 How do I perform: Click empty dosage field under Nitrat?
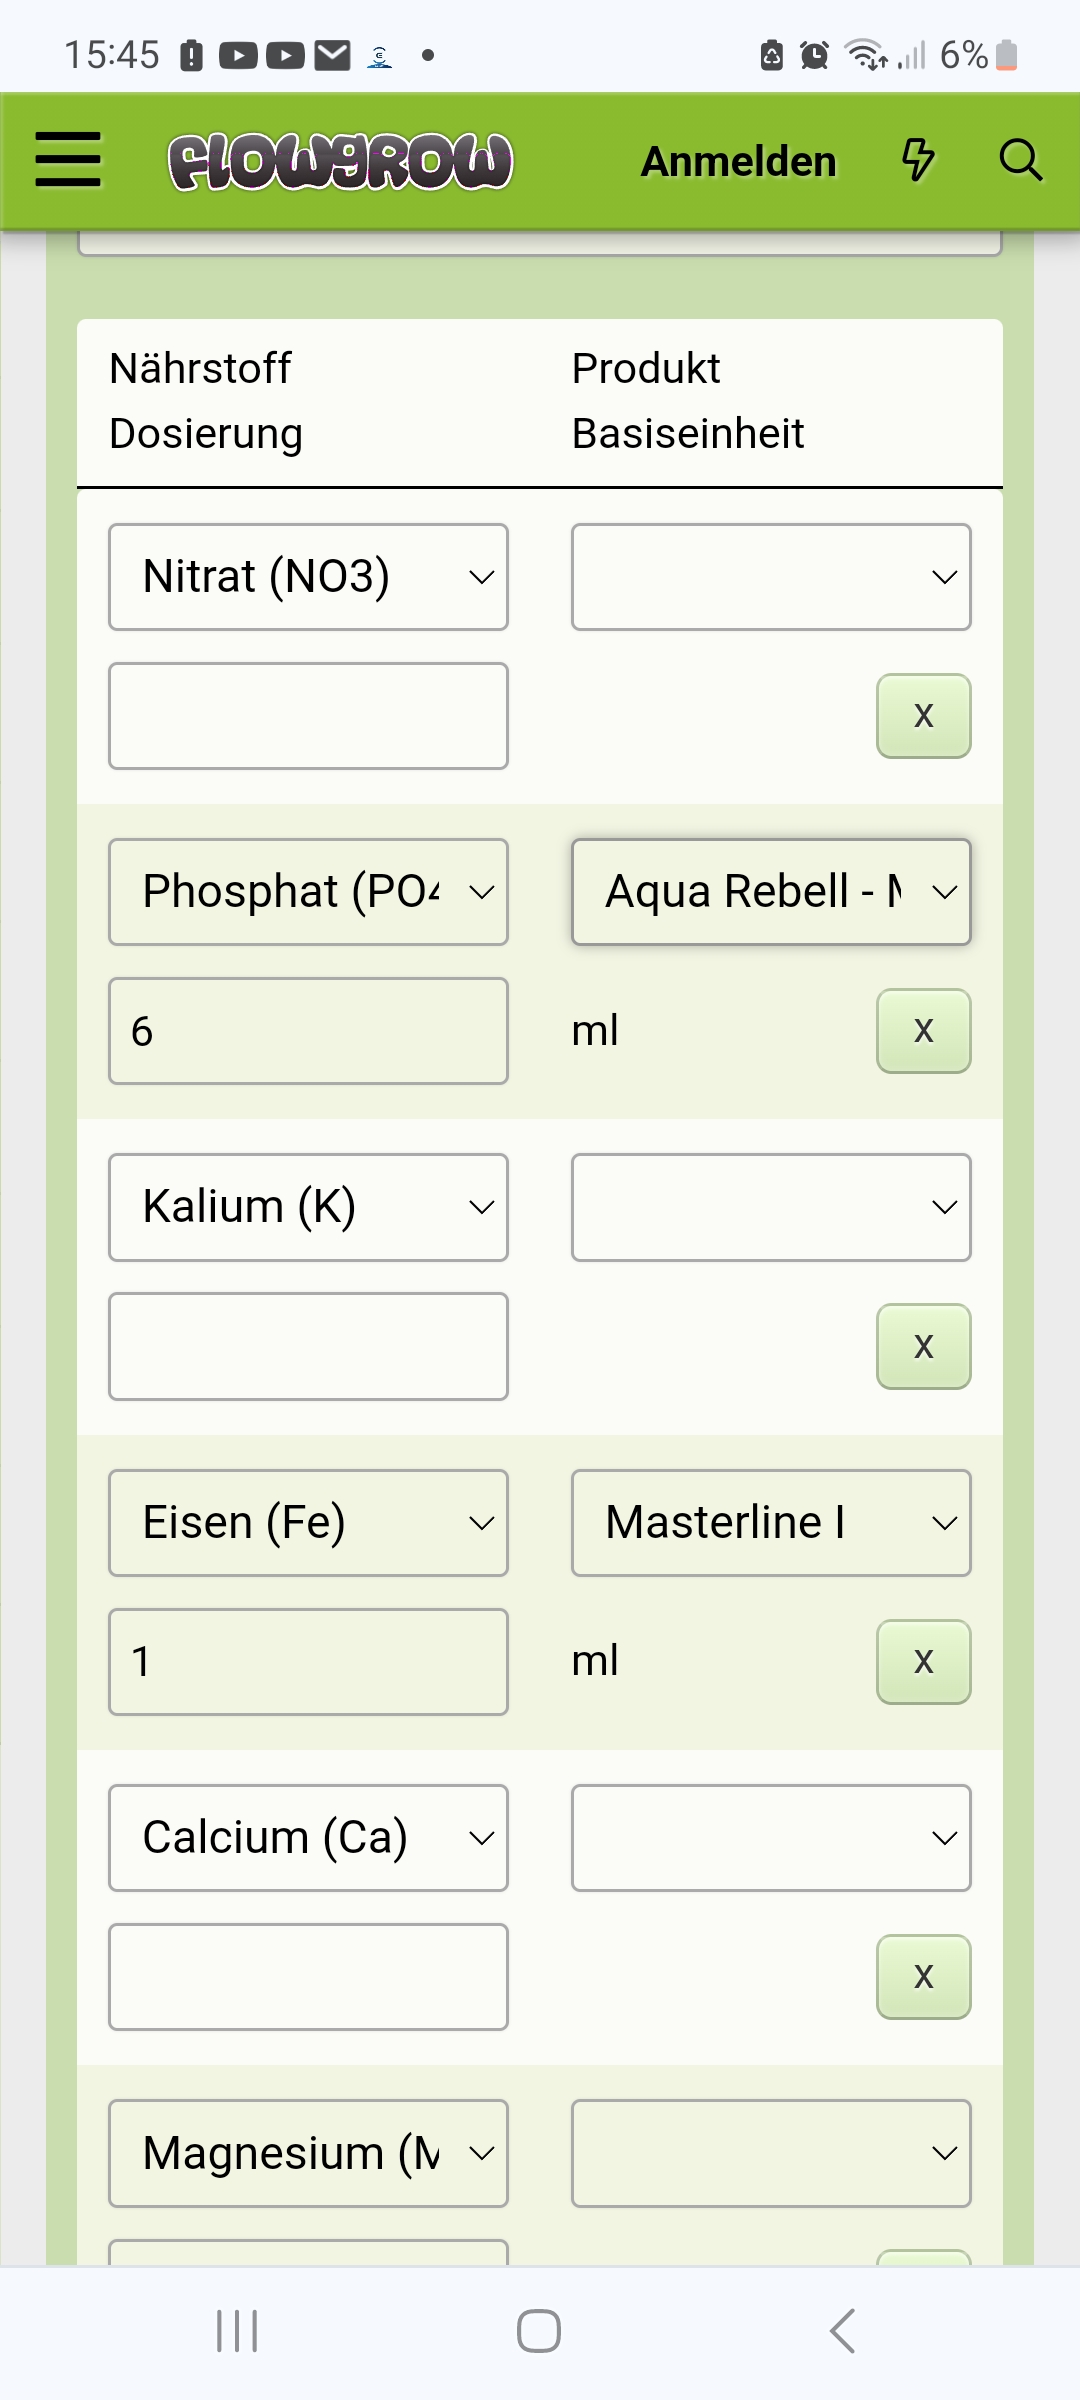tap(308, 716)
